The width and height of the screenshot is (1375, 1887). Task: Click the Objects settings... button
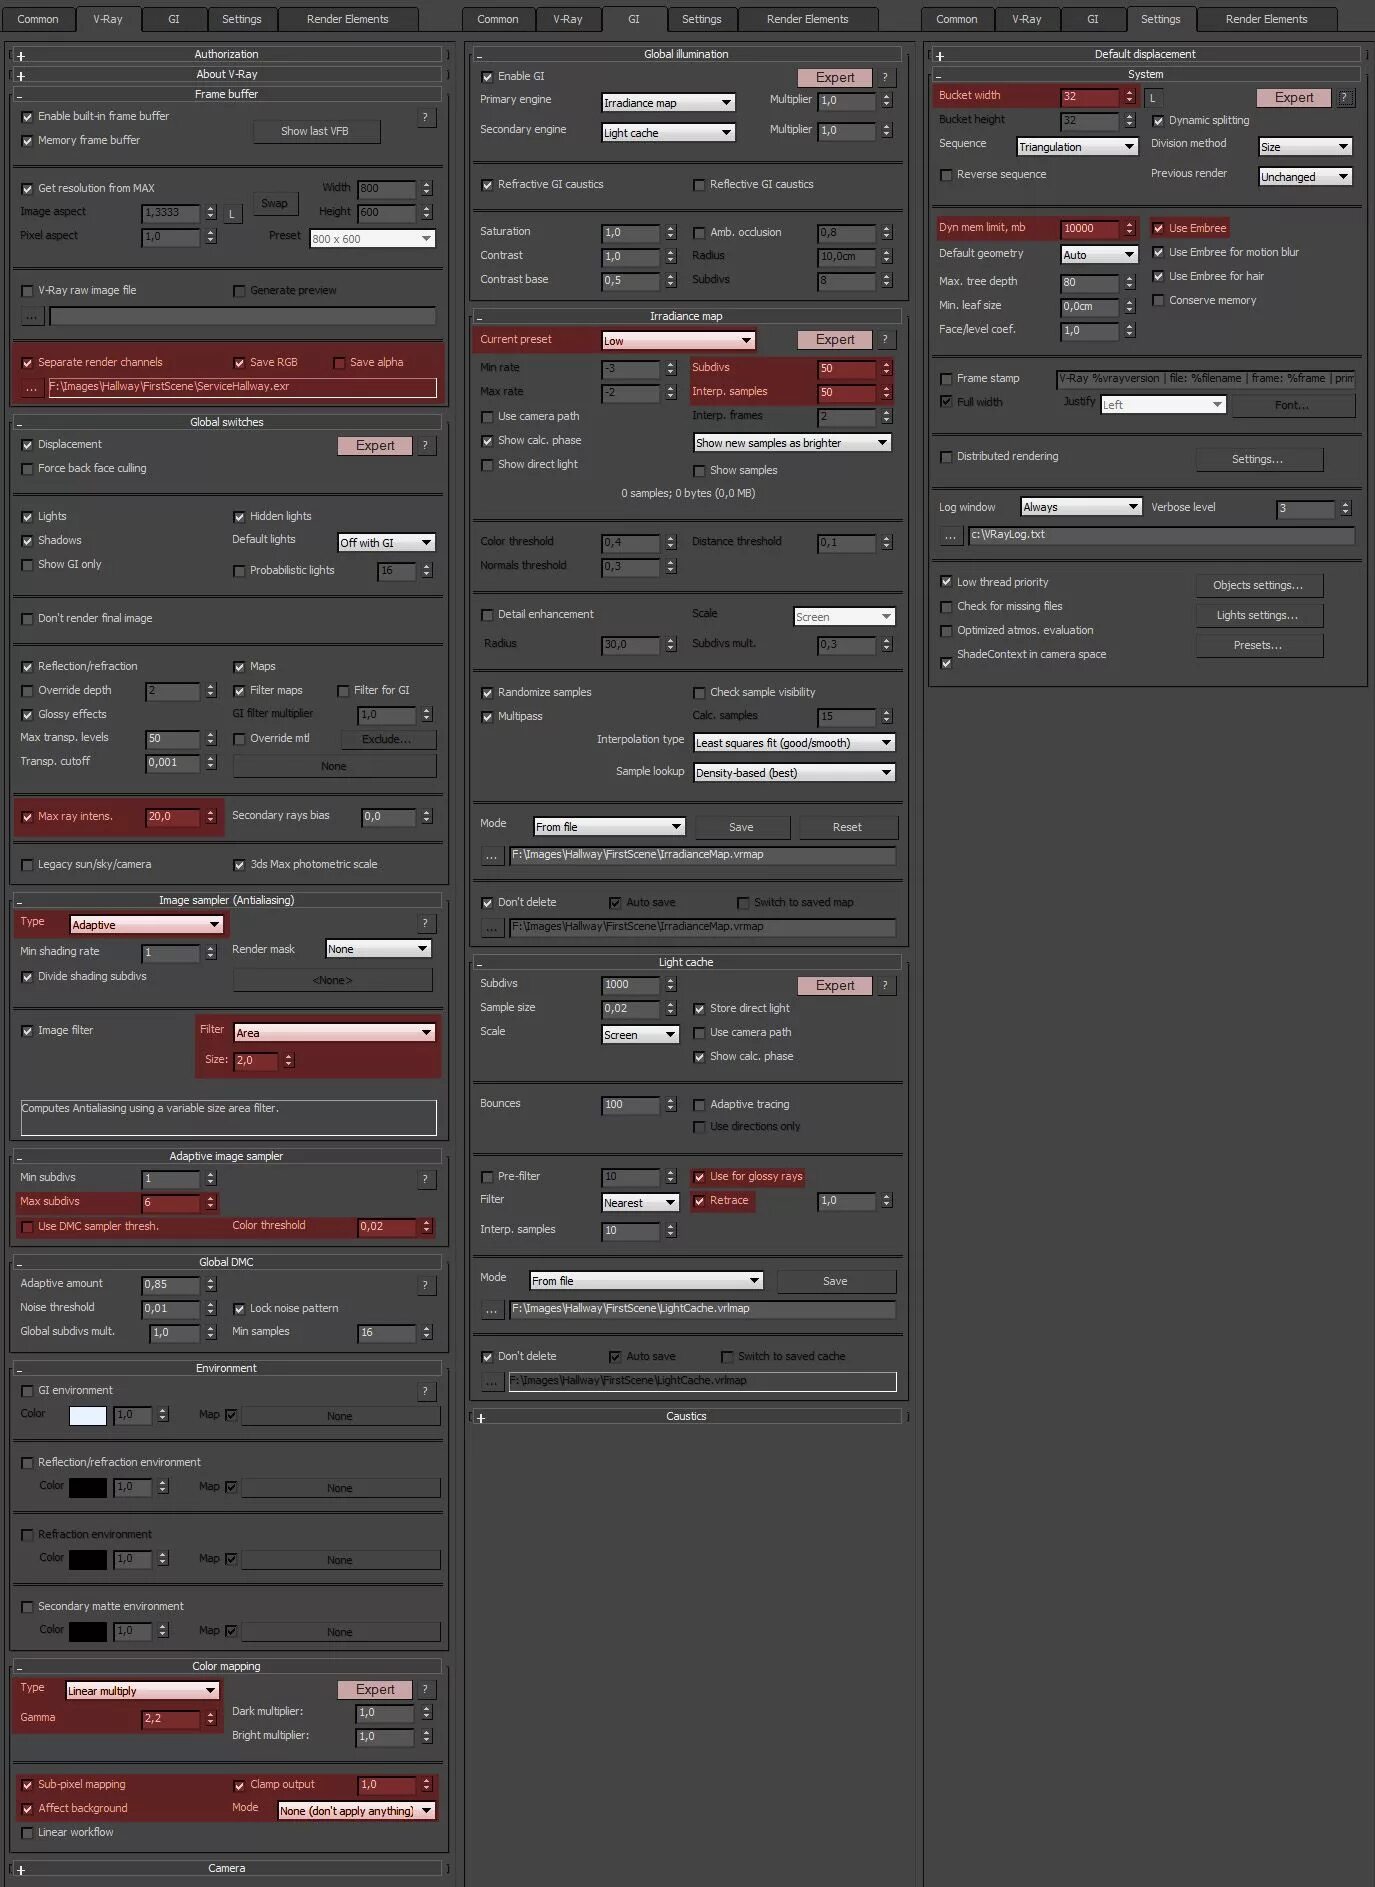1258,585
